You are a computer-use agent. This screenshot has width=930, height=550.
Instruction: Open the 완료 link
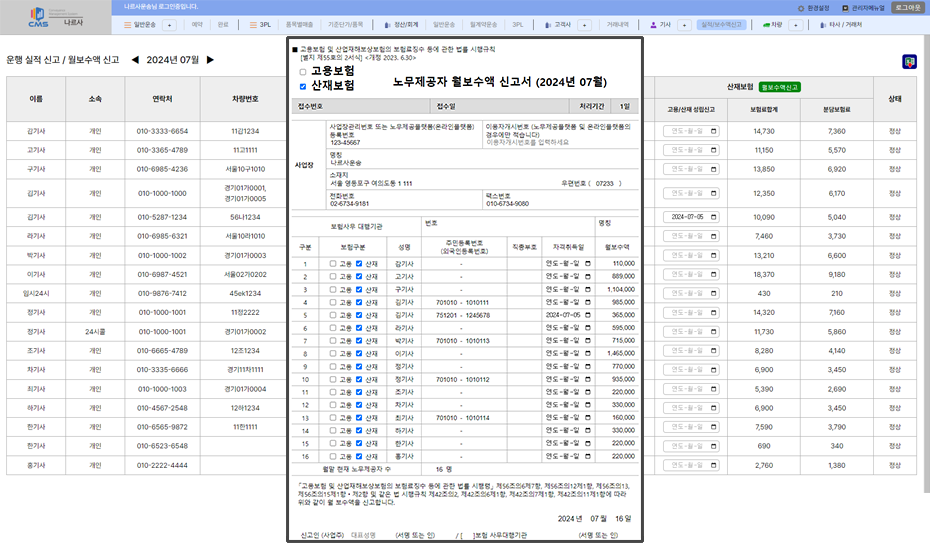223,25
